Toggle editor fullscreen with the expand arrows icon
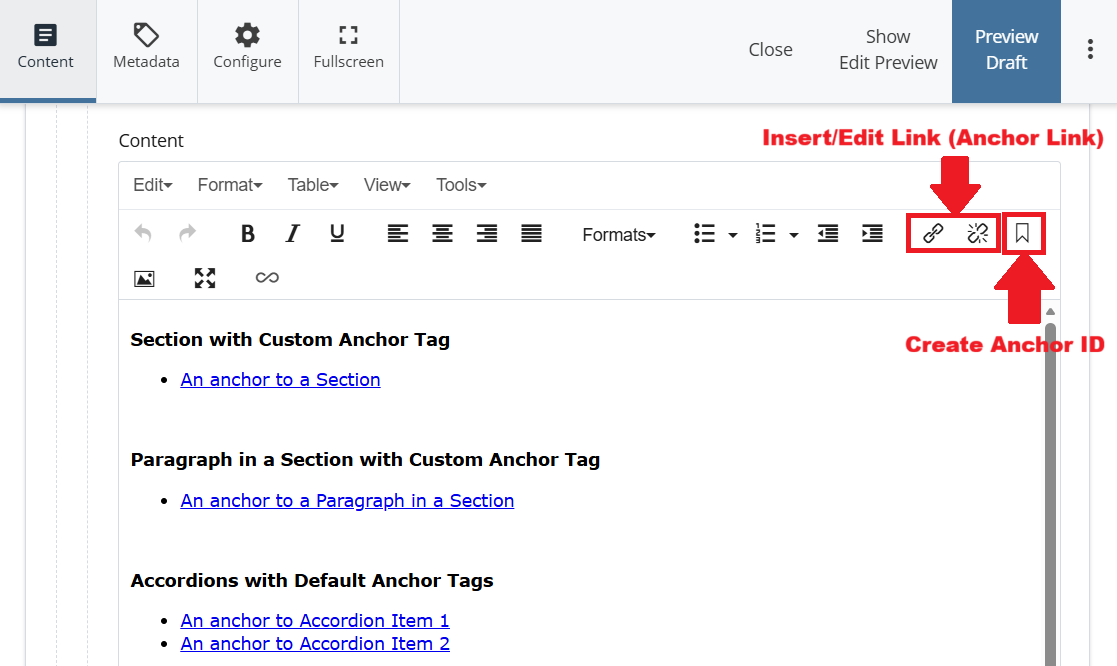The image size is (1117, 666). pyautogui.click(x=205, y=278)
